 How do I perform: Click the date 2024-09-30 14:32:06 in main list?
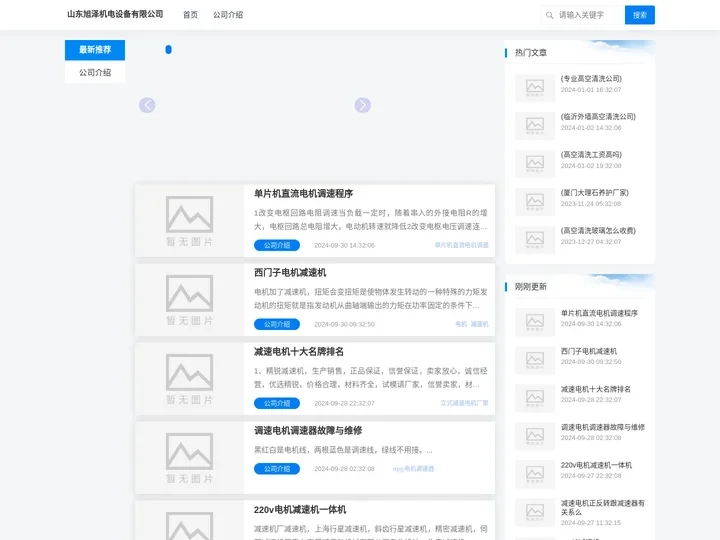[x=344, y=245]
